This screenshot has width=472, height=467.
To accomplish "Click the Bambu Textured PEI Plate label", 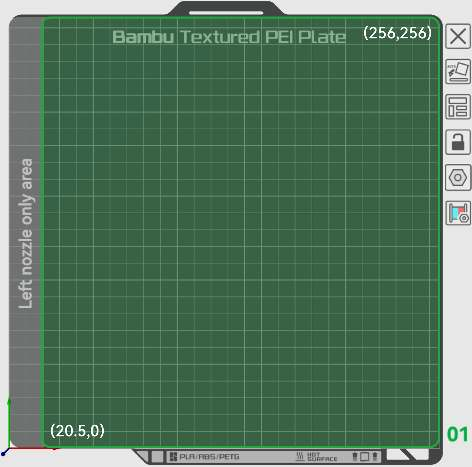I will click(x=229, y=37).
